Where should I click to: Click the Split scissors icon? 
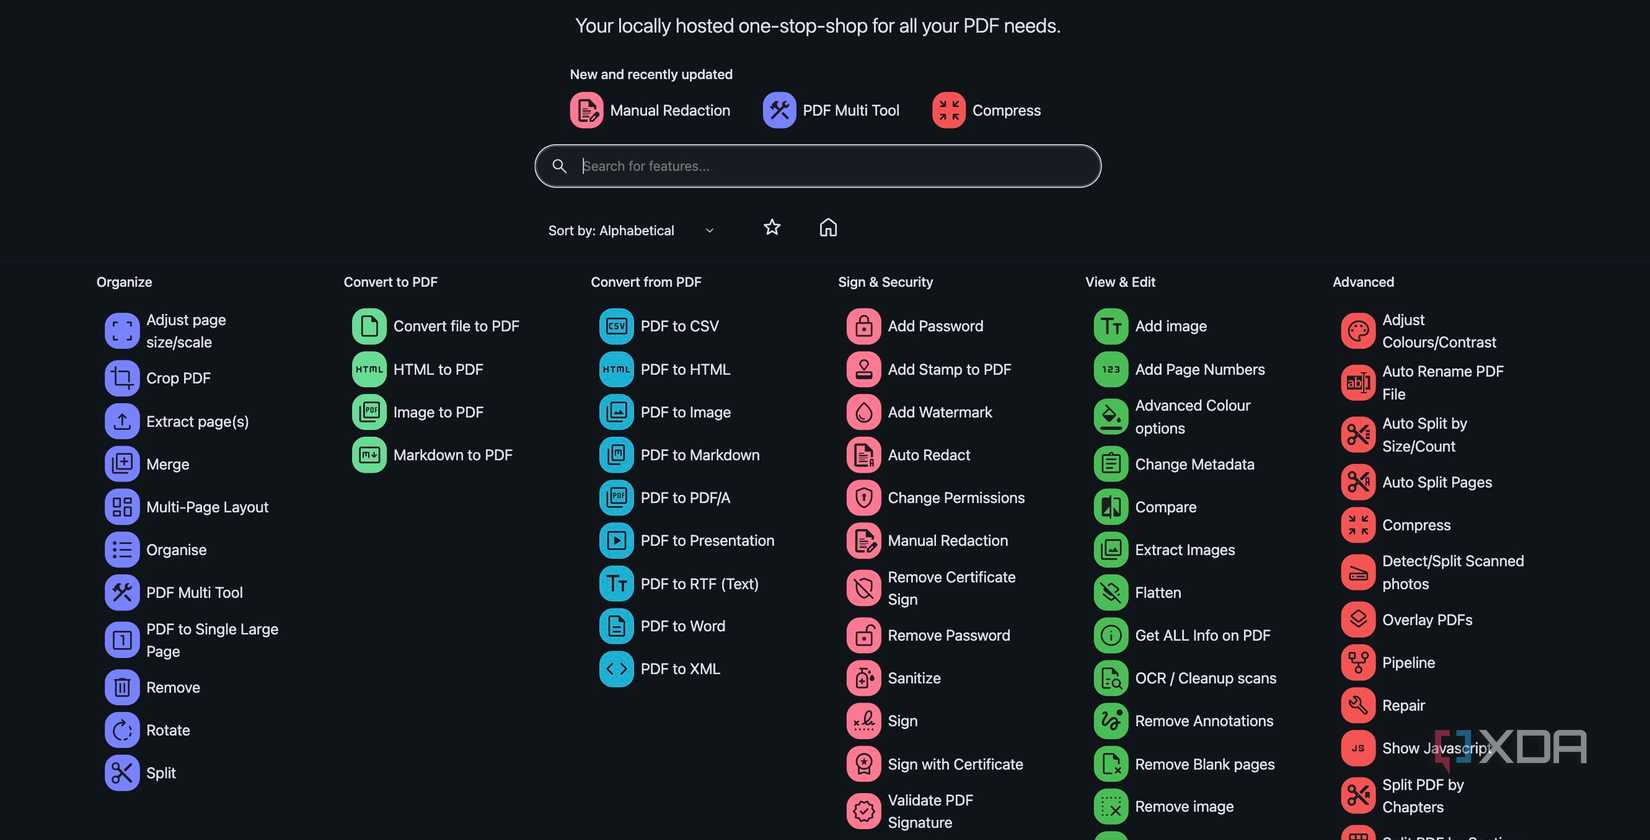pyautogui.click(x=122, y=773)
